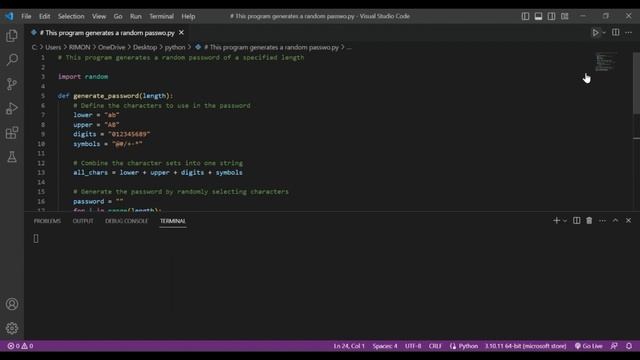The image size is (640, 360).
Task: Select the password generator file tab
Action: [x=107, y=33]
